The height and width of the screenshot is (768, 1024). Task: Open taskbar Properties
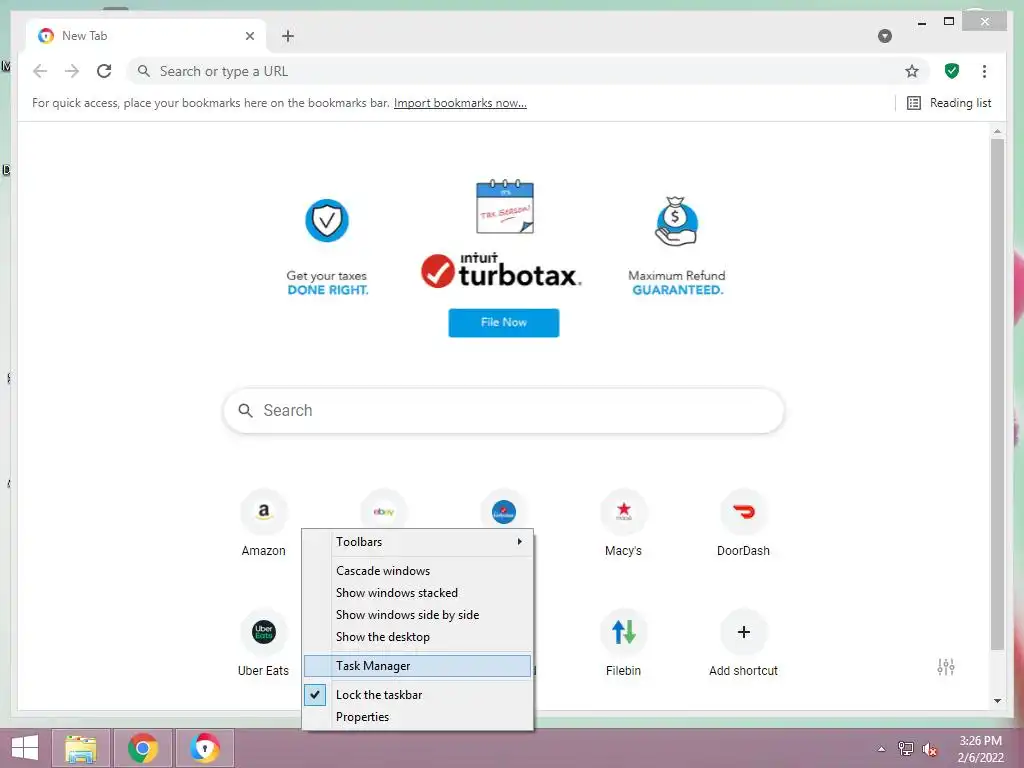pos(418,717)
